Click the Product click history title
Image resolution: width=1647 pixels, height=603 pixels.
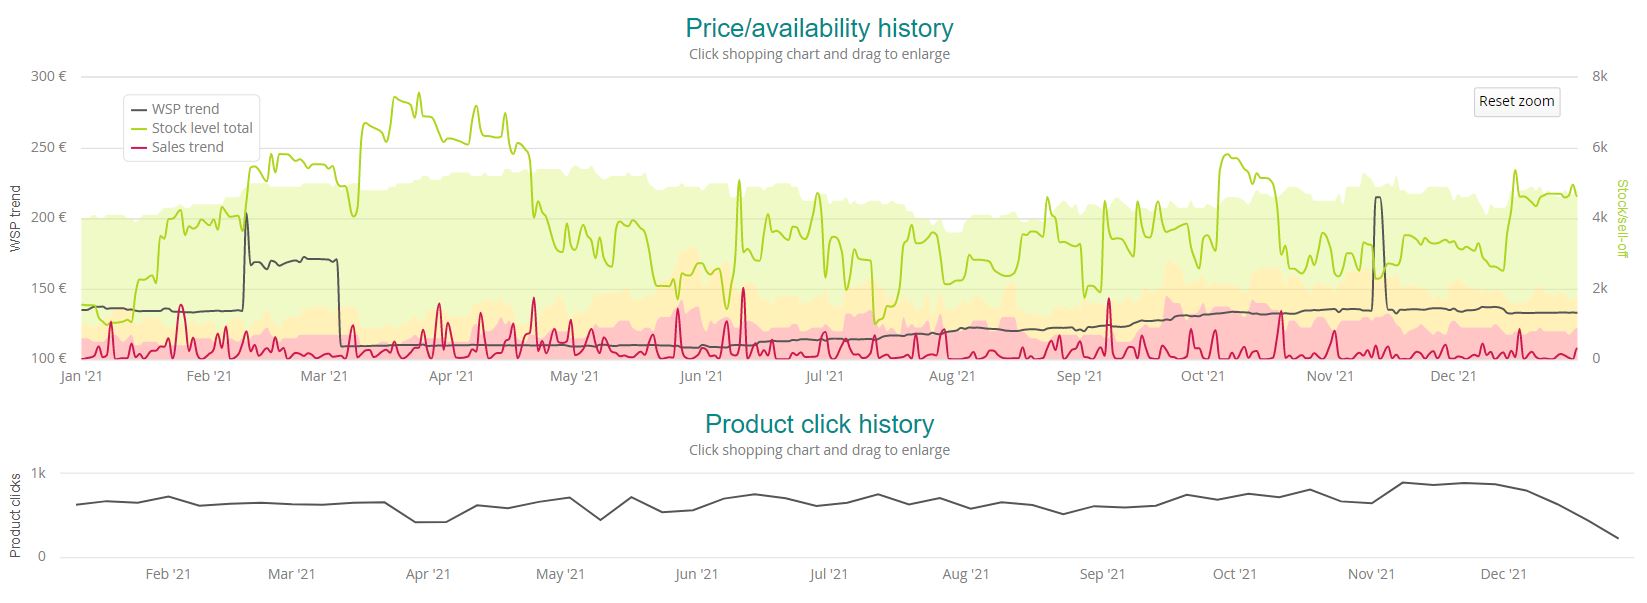click(819, 424)
